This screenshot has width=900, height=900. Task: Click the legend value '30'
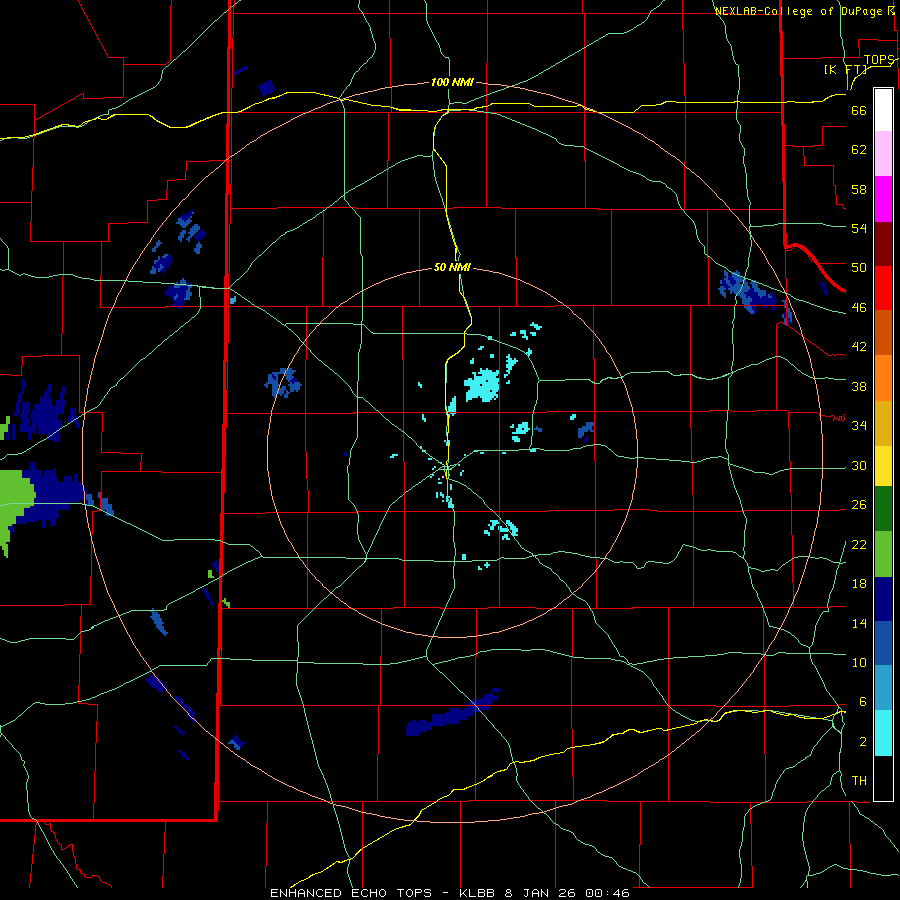[859, 465]
